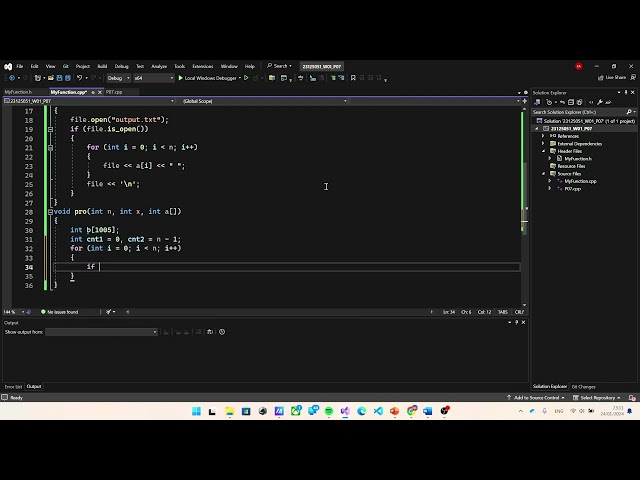Close the MyFunction.cpp tab

(x=100, y=92)
